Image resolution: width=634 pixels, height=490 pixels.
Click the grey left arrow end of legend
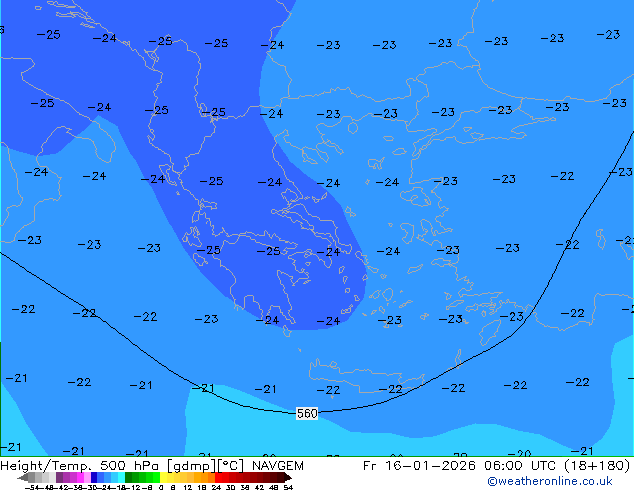(23, 477)
